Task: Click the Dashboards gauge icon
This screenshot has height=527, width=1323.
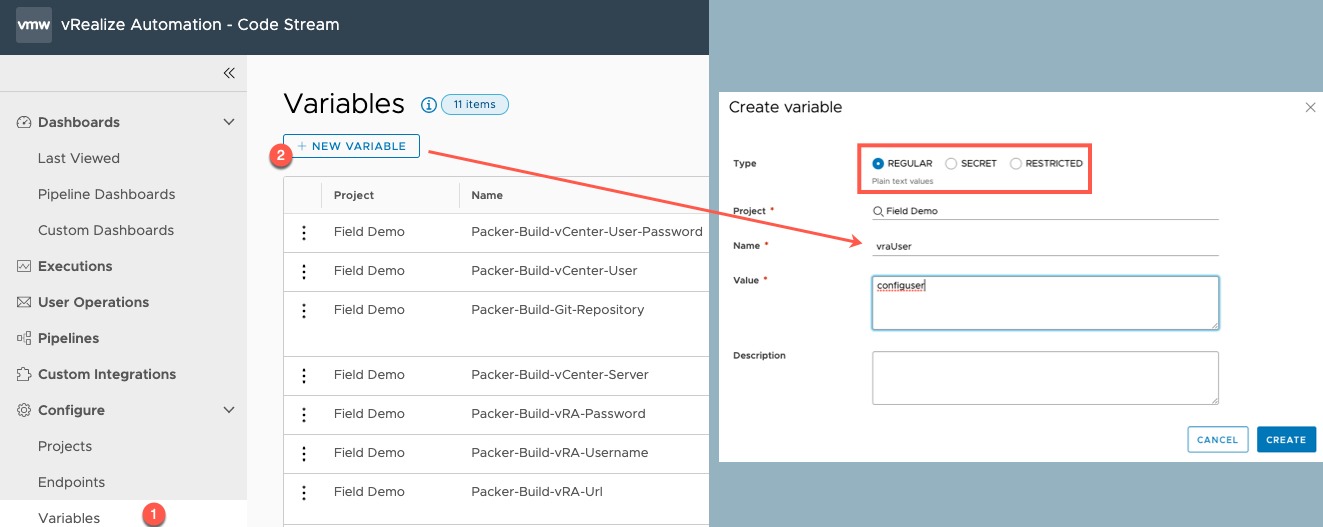Action: [24, 122]
